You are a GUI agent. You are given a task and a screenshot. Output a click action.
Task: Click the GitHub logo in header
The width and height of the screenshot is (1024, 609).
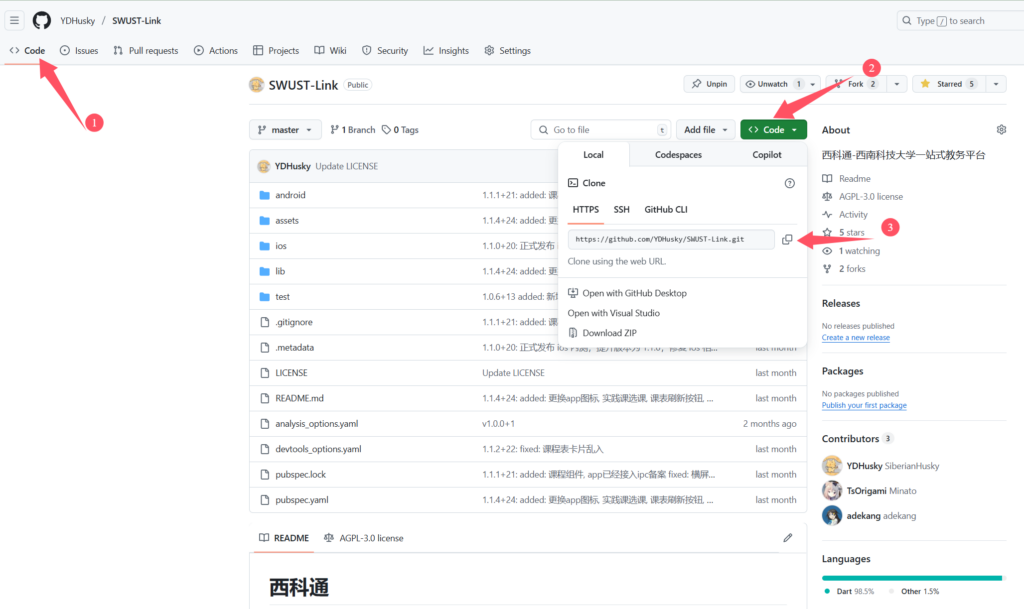[41, 20]
